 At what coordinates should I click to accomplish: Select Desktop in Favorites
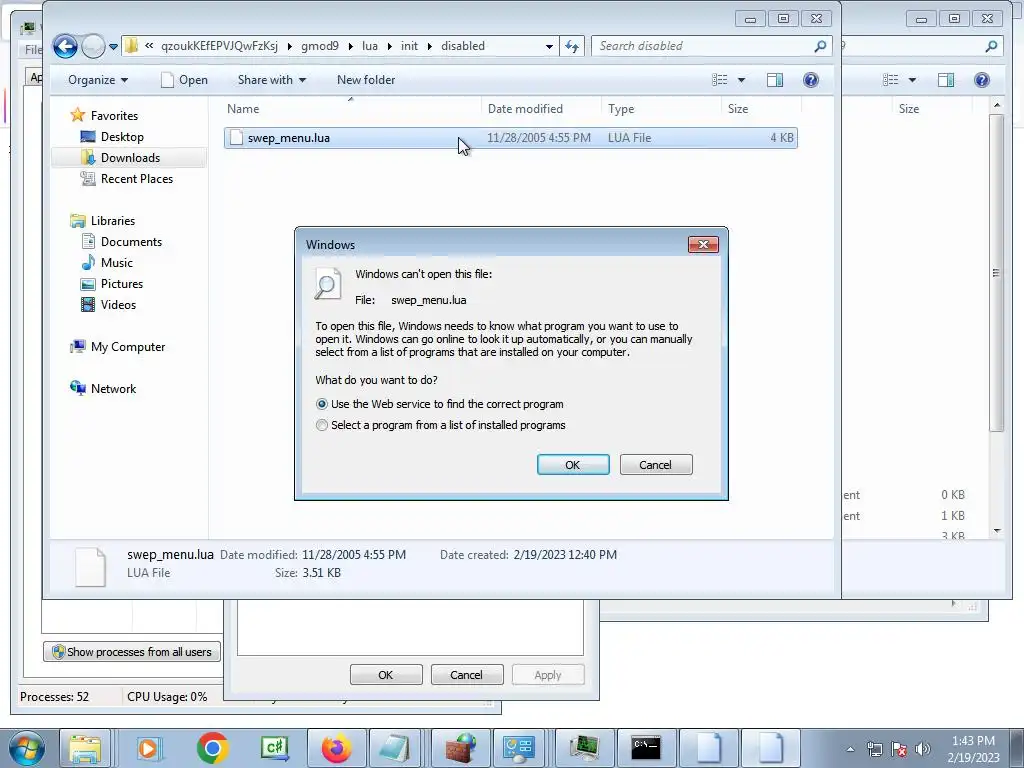pyautogui.click(x=121, y=136)
